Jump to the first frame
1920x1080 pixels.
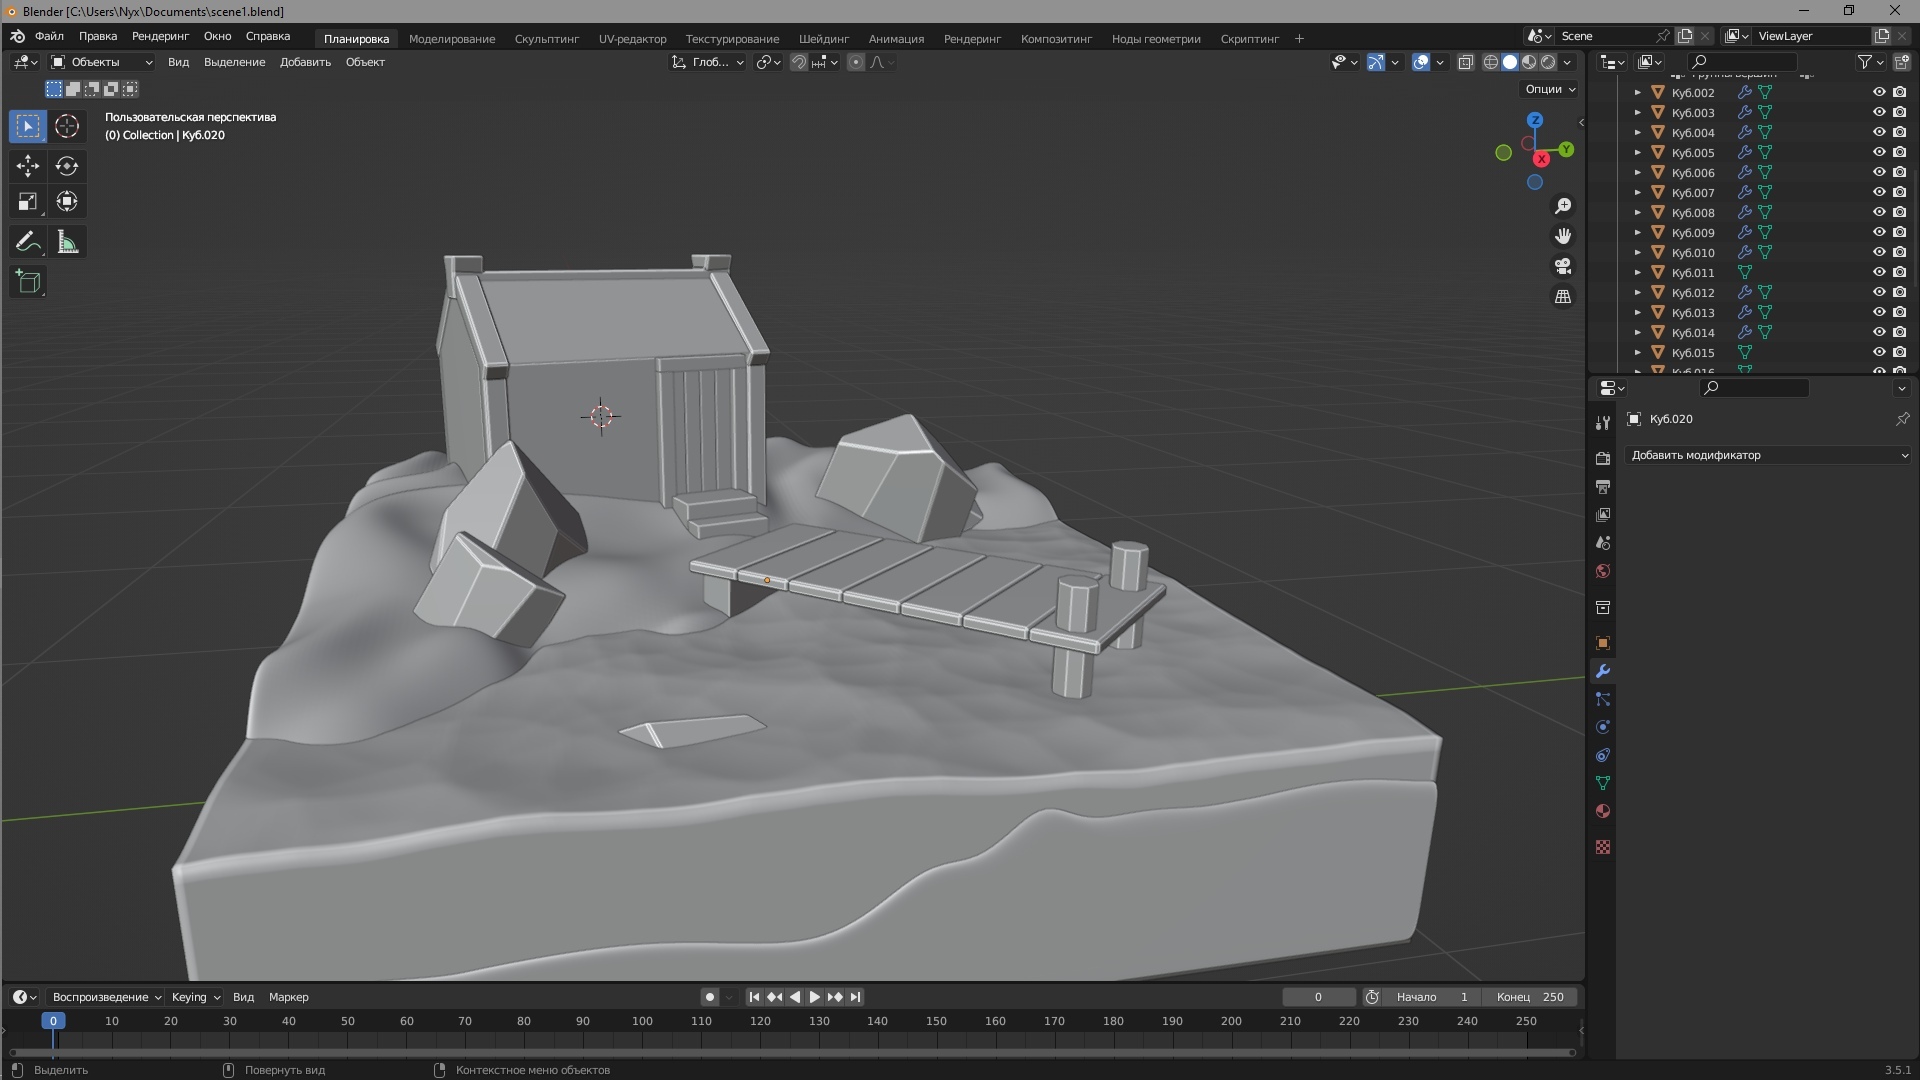[754, 997]
